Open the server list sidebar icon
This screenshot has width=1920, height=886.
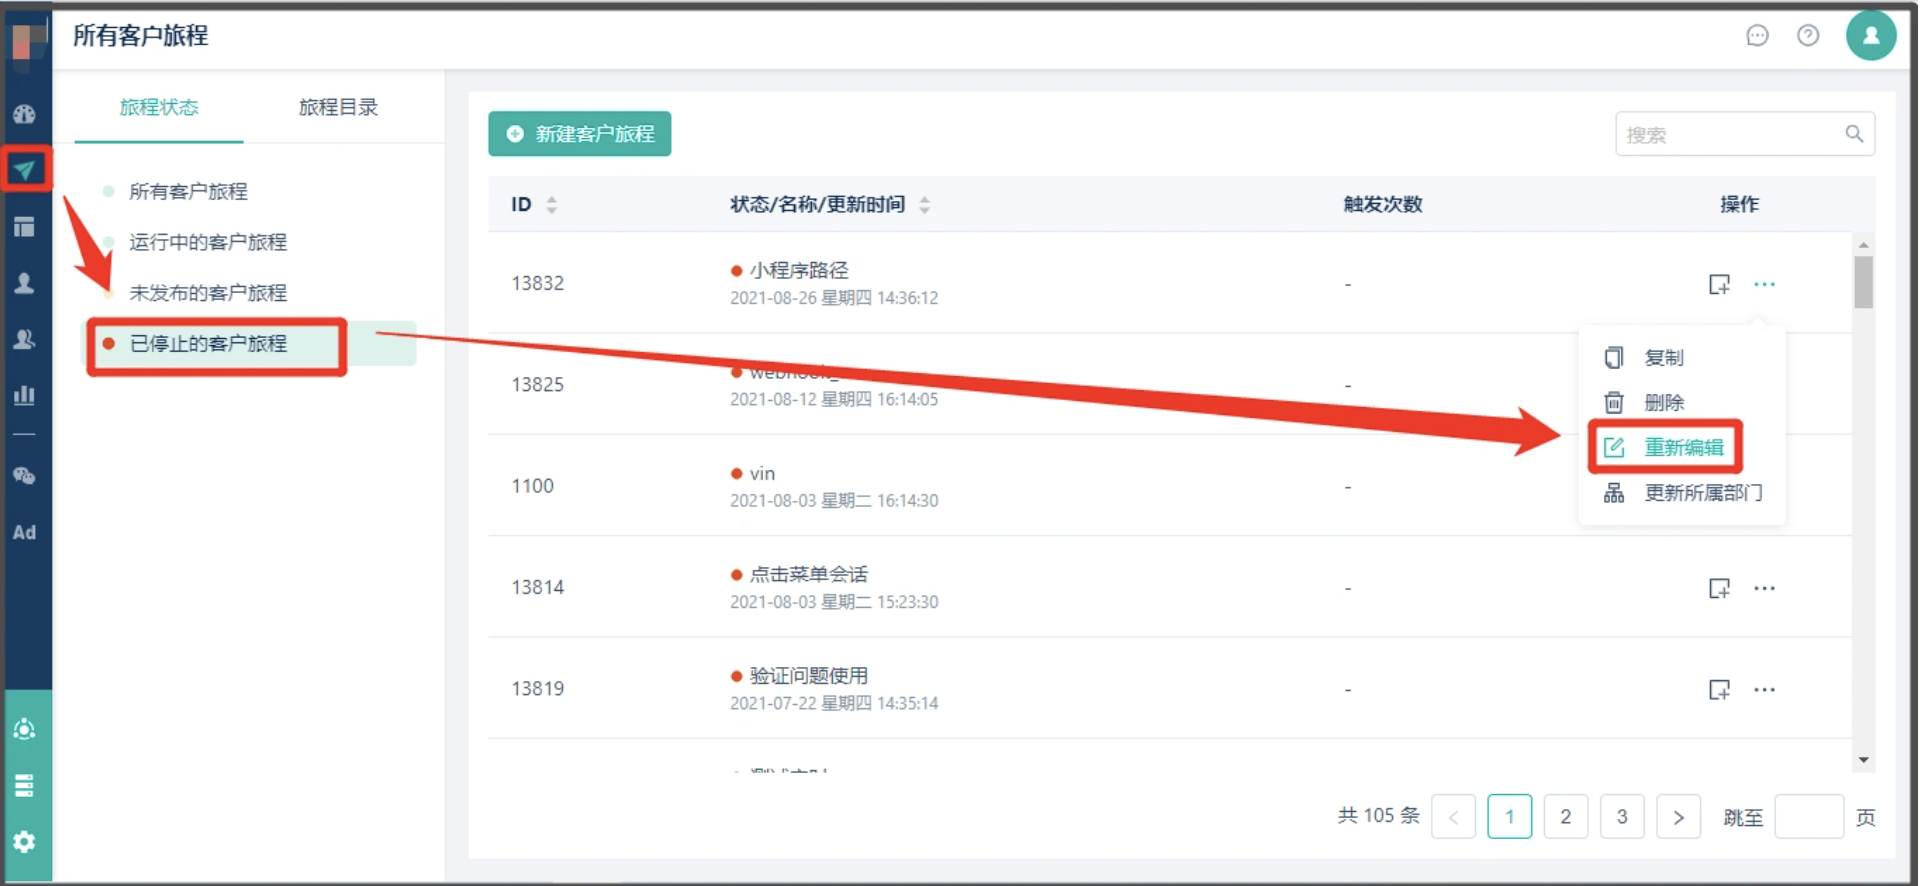[x=24, y=785]
